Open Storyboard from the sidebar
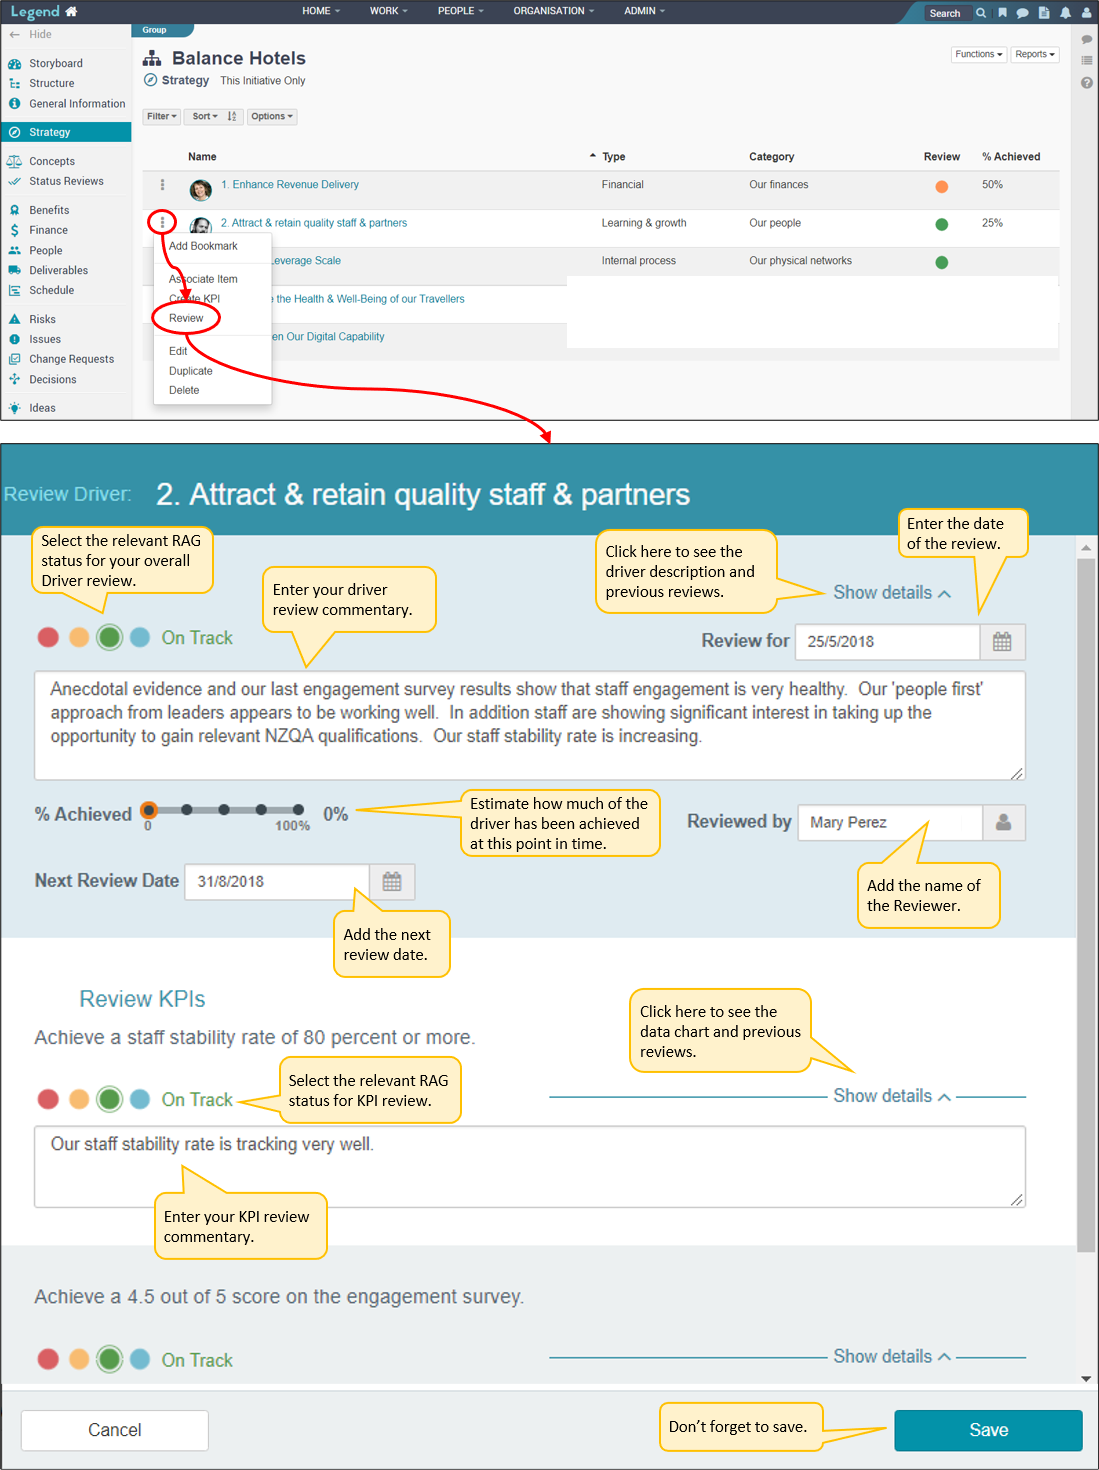Image resolution: width=1099 pixels, height=1470 pixels. coord(56,64)
